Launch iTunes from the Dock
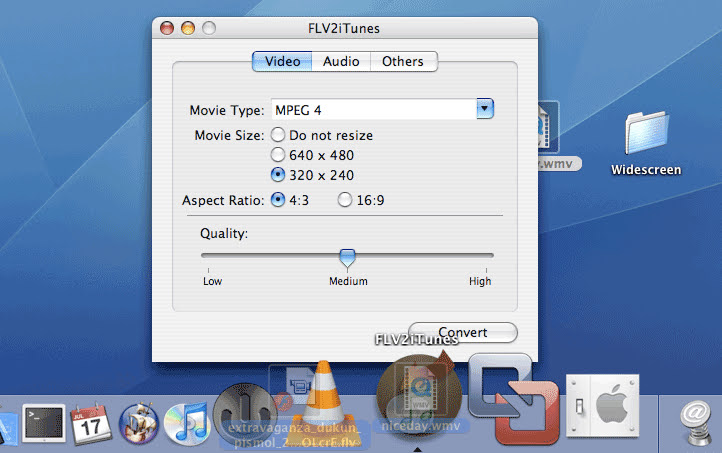The height and width of the screenshot is (453, 722). (187, 424)
